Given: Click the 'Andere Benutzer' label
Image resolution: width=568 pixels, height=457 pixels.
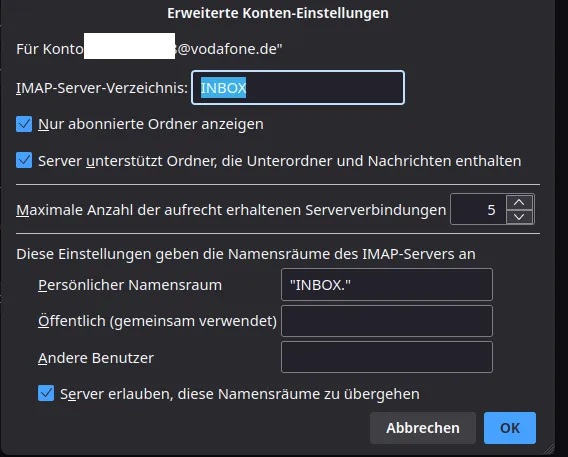Looking at the screenshot, I should click(x=96, y=358).
